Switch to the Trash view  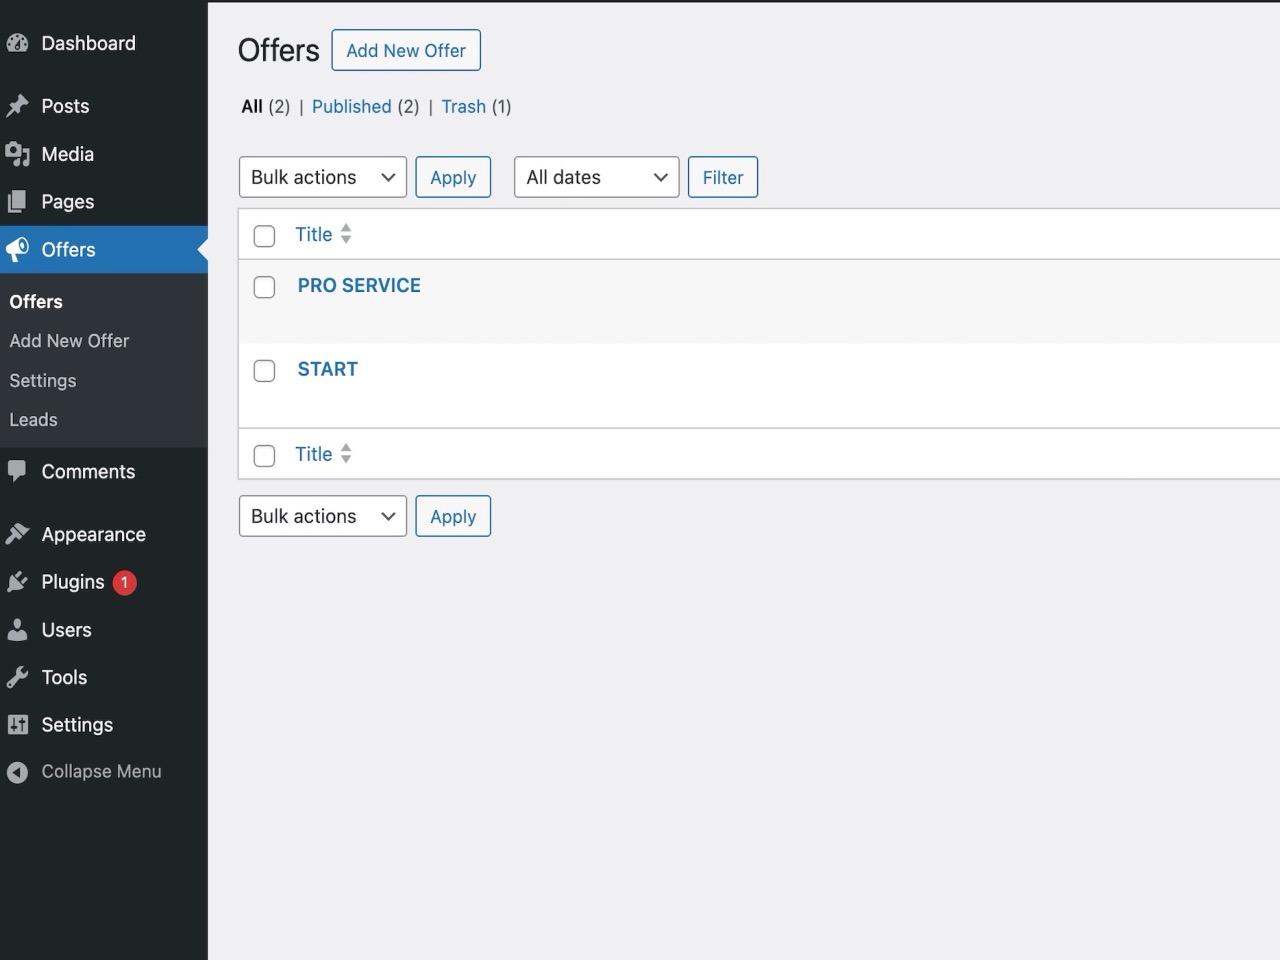click(x=463, y=106)
